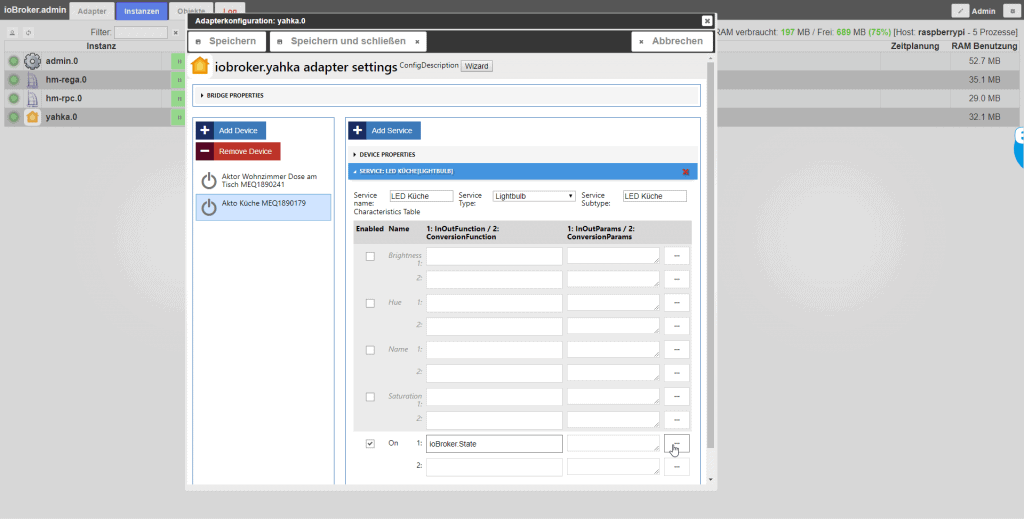
Task: Enable the Saturation characteristic checkbox
Action: (x=370, y=397)
